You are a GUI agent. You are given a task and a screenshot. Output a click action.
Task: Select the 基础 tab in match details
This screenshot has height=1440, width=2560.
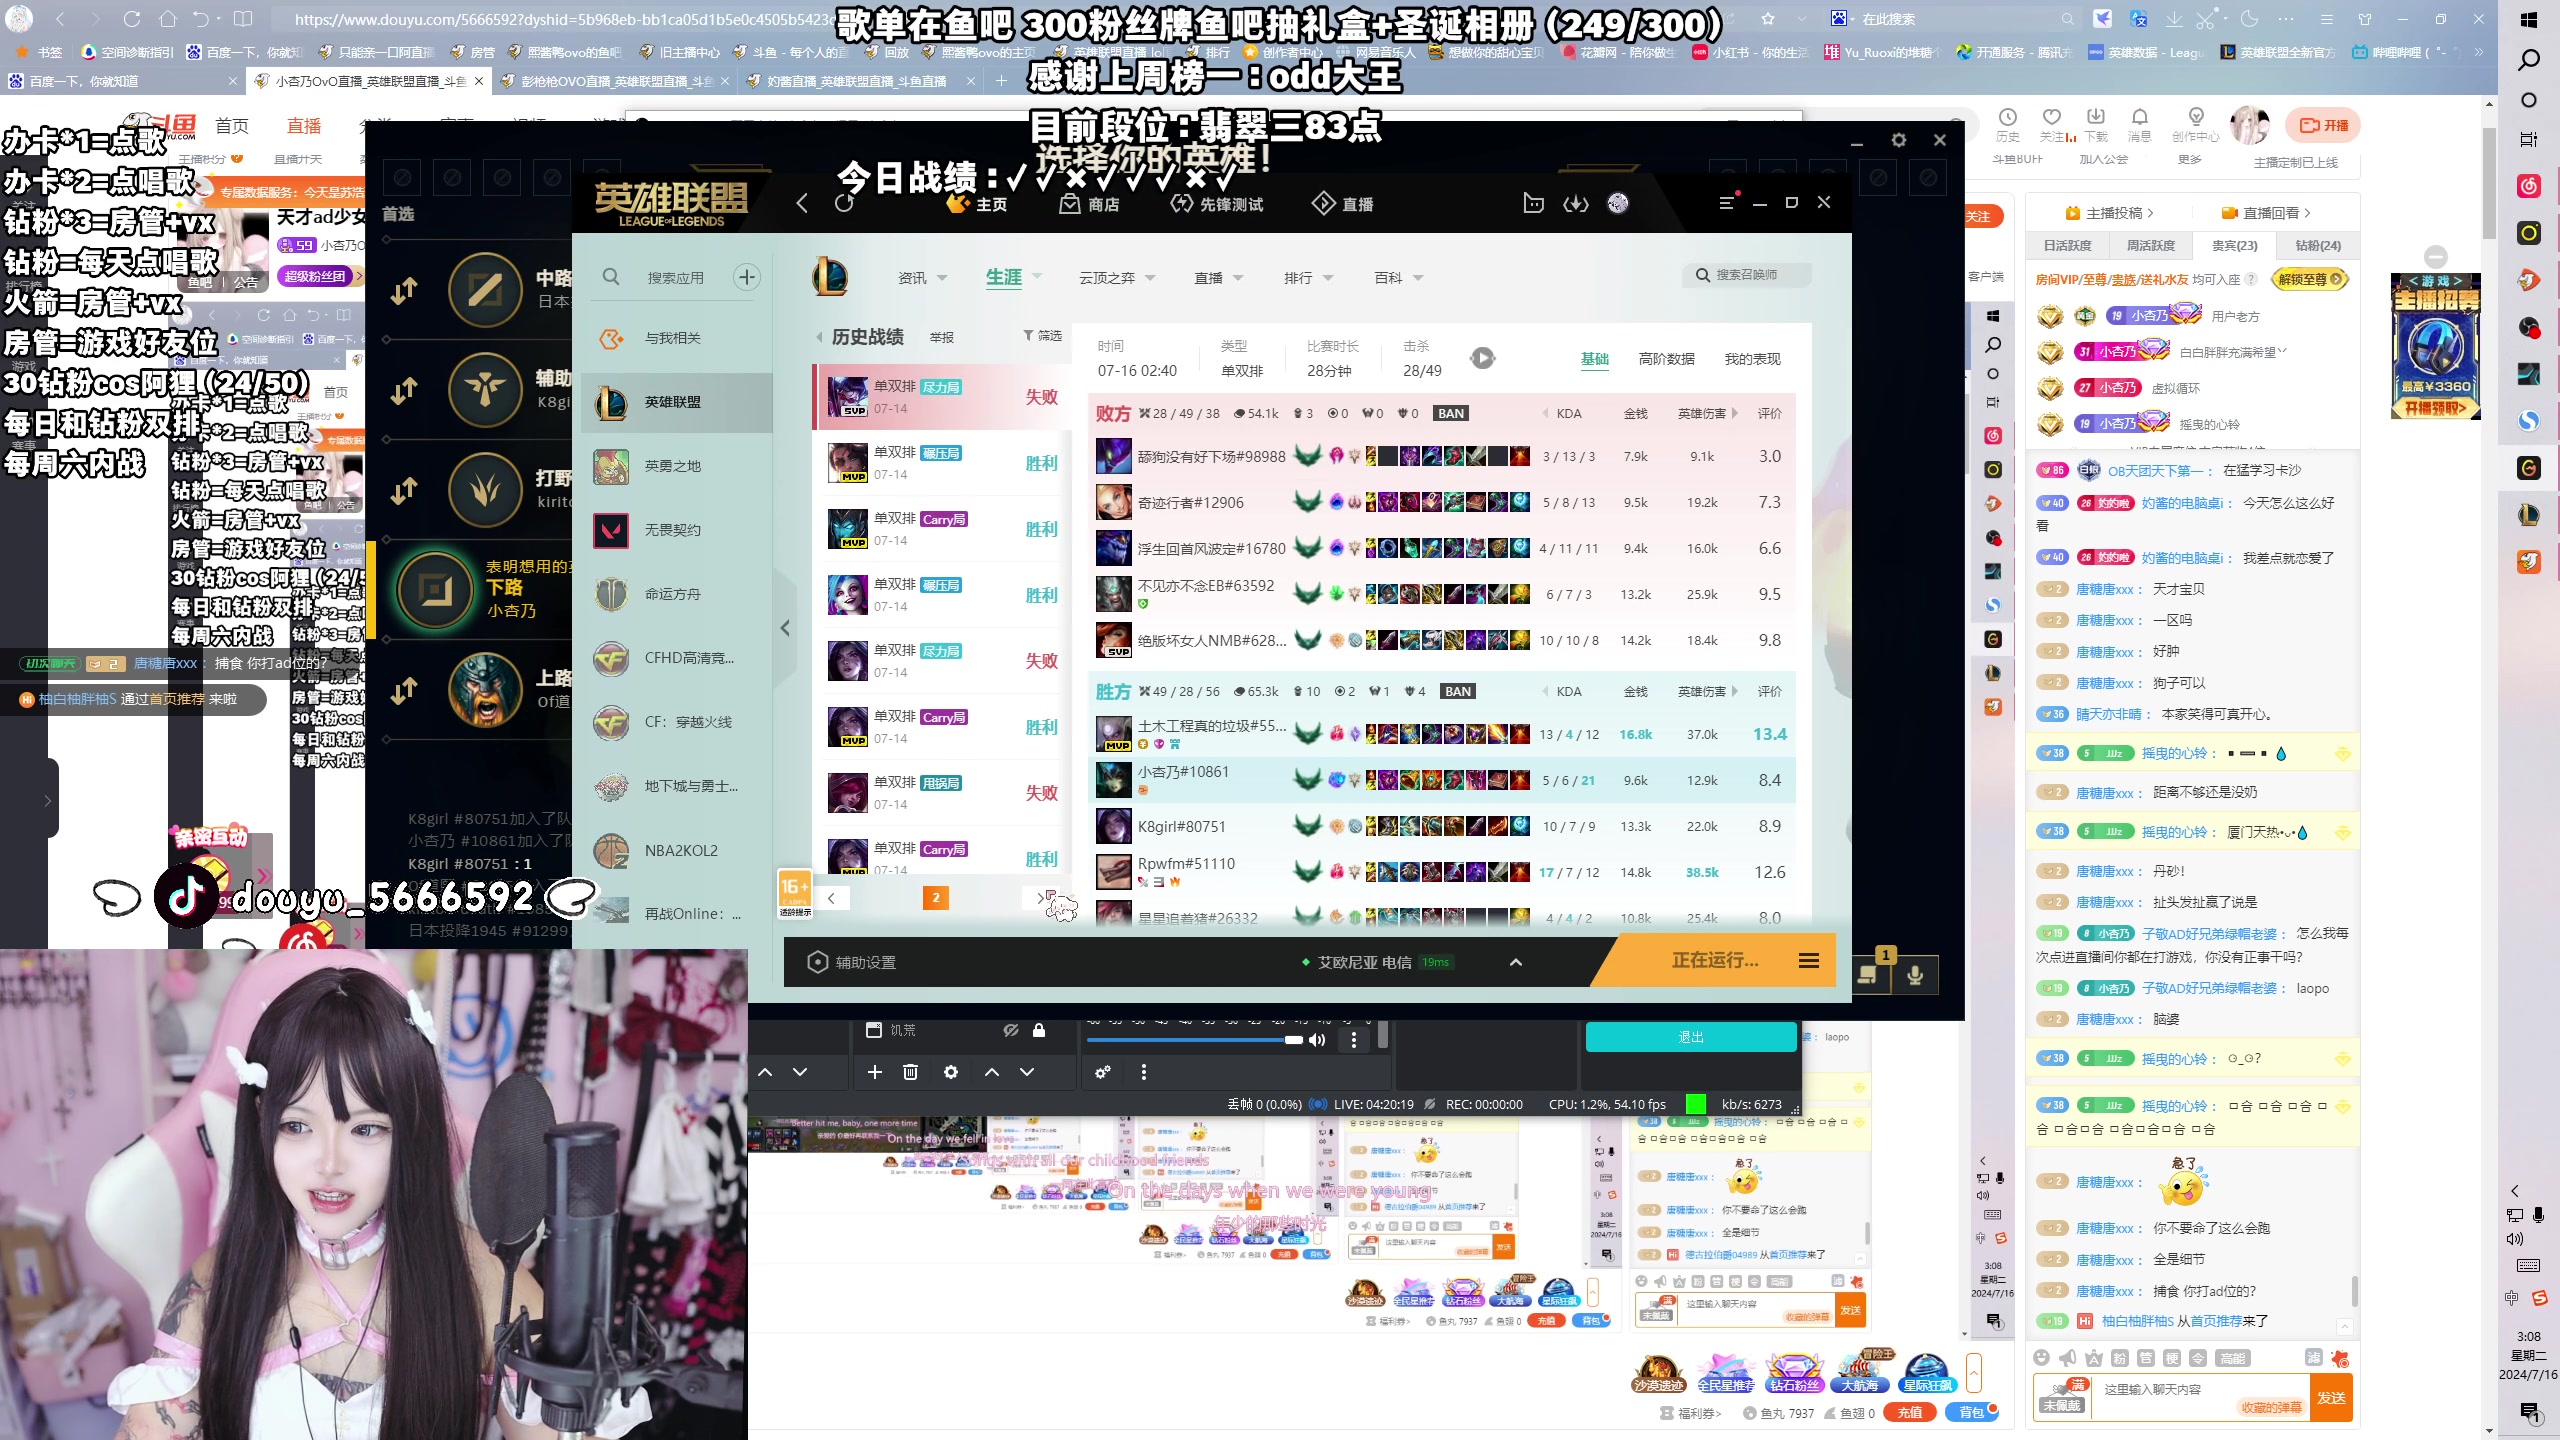pos(1594,358)
